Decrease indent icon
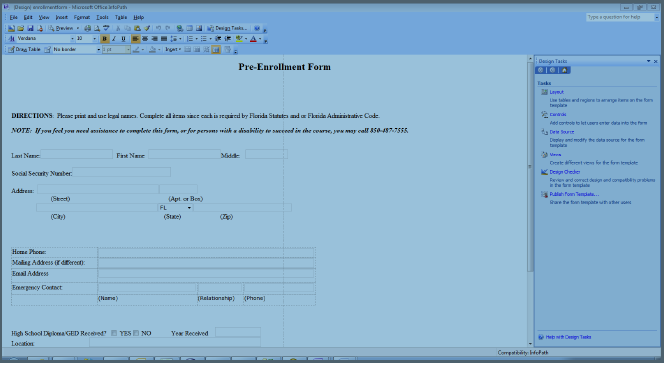667x368 pixels. tap(218, 39)
